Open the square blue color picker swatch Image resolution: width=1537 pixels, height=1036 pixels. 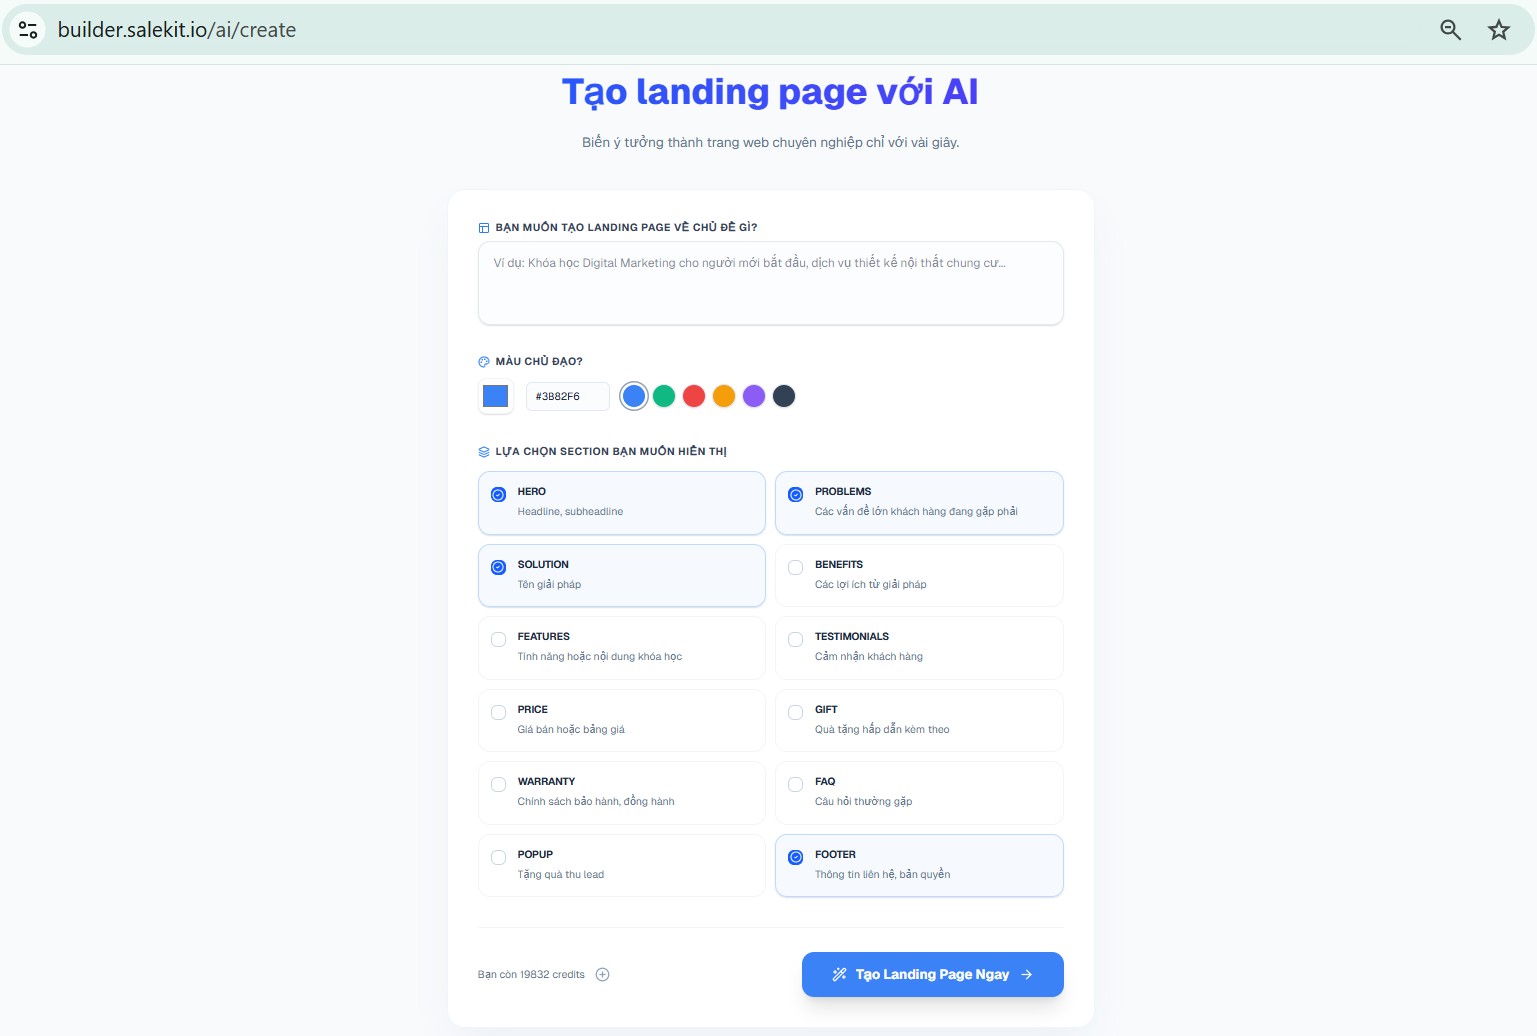496,396
